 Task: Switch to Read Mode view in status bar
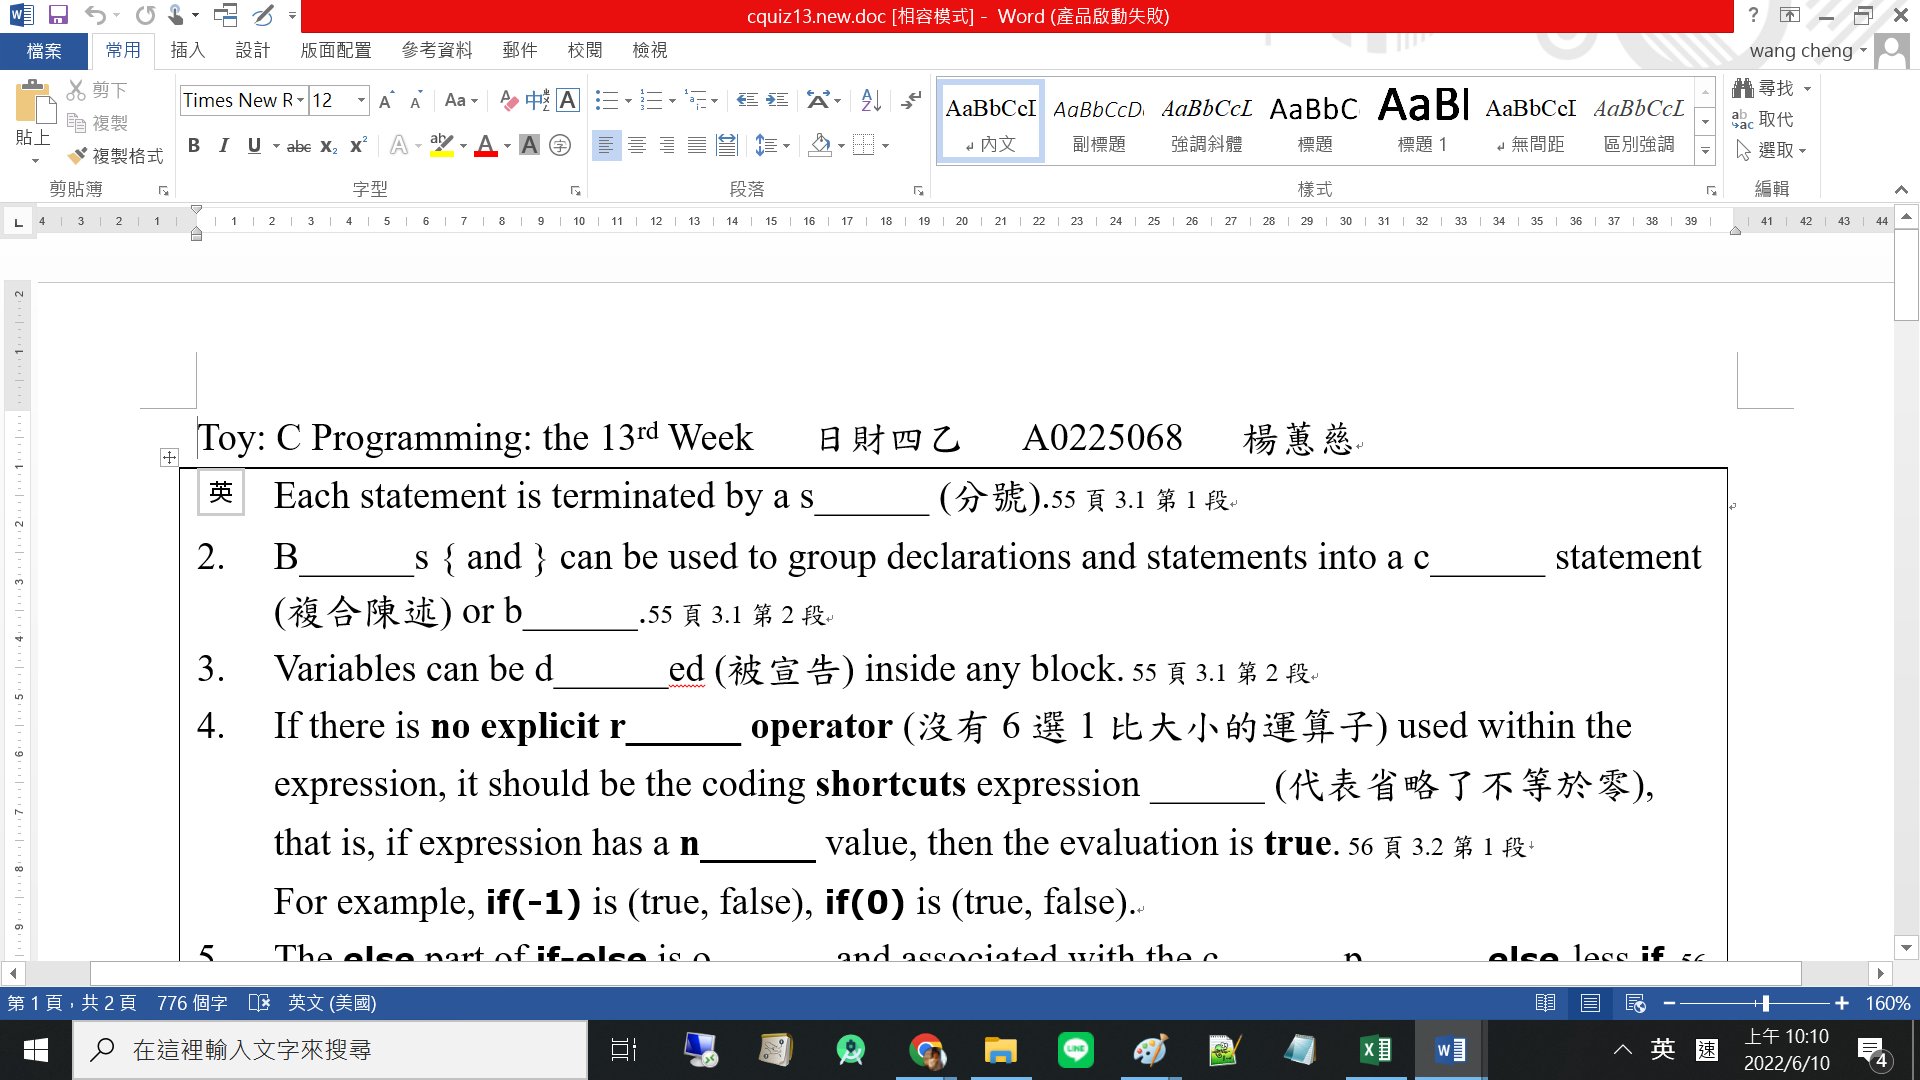1545,1003
